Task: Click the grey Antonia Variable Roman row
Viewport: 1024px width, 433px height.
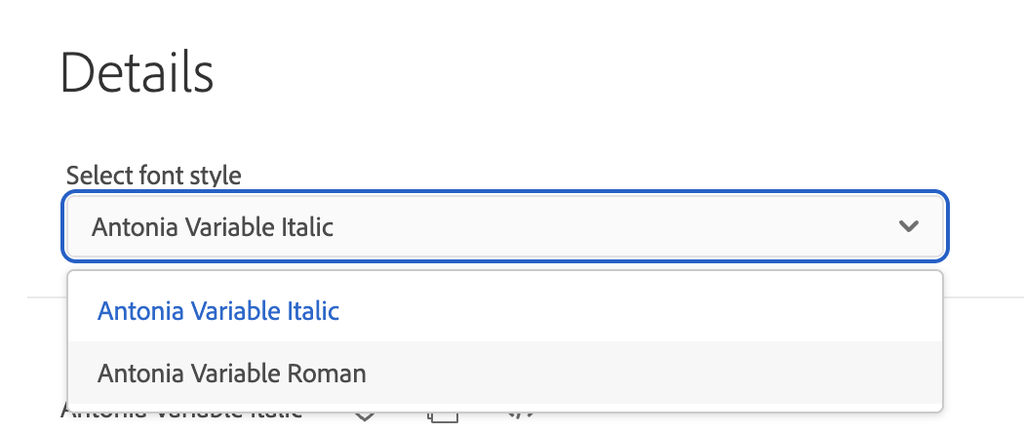Action: [x=505, y=374]
